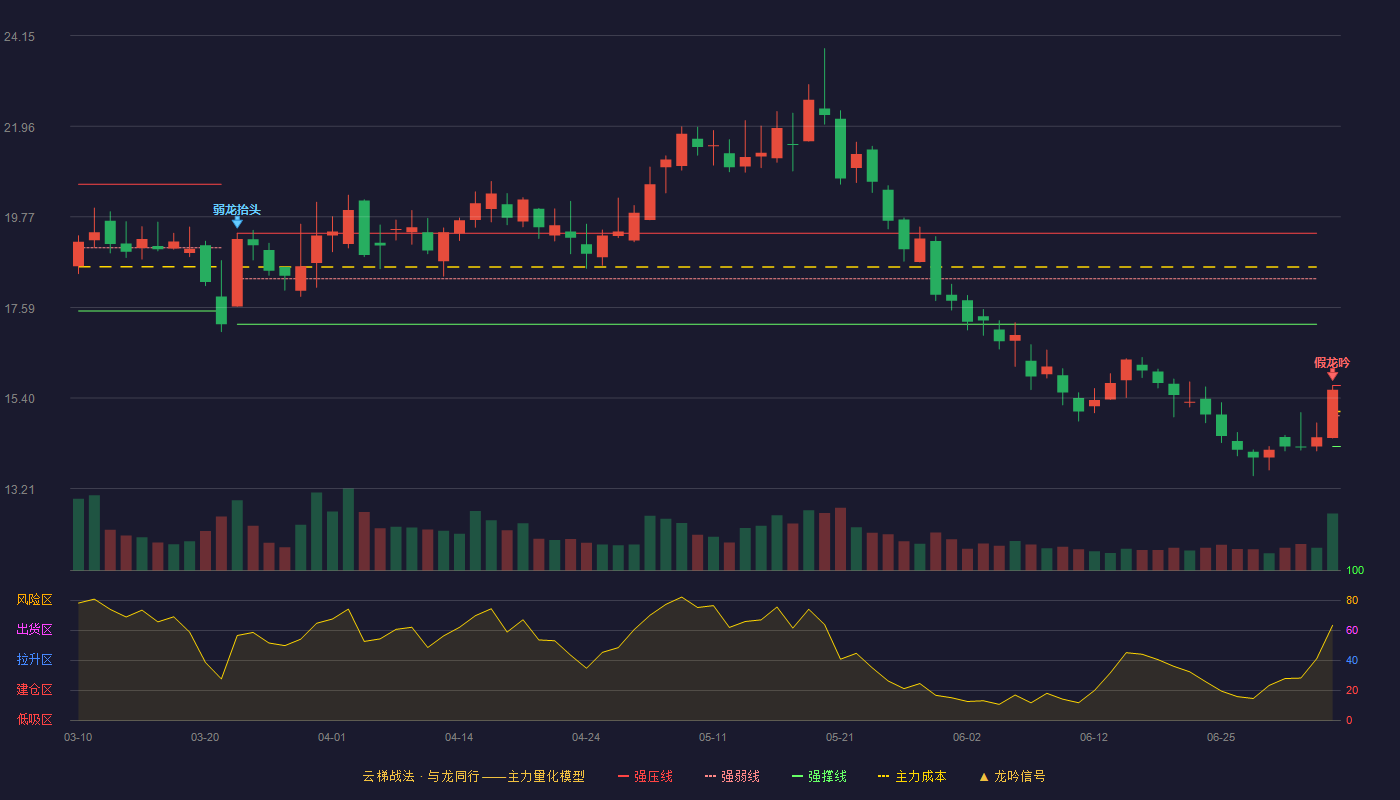Click the red 强压线 legend line icon
Screen dimensions: 1400x800
623,776
